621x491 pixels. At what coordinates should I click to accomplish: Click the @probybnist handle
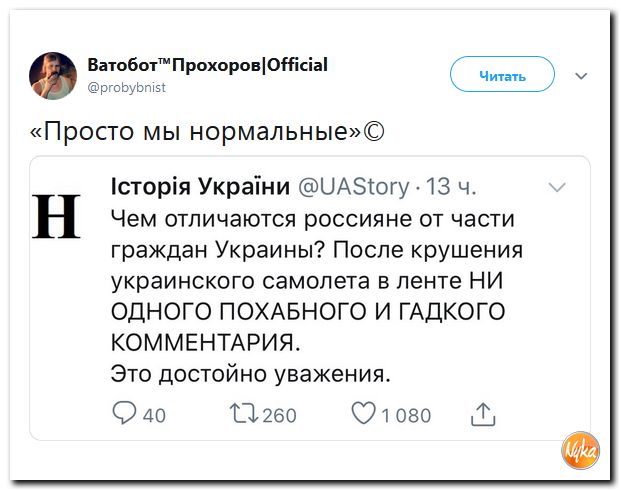pos(126,87)
